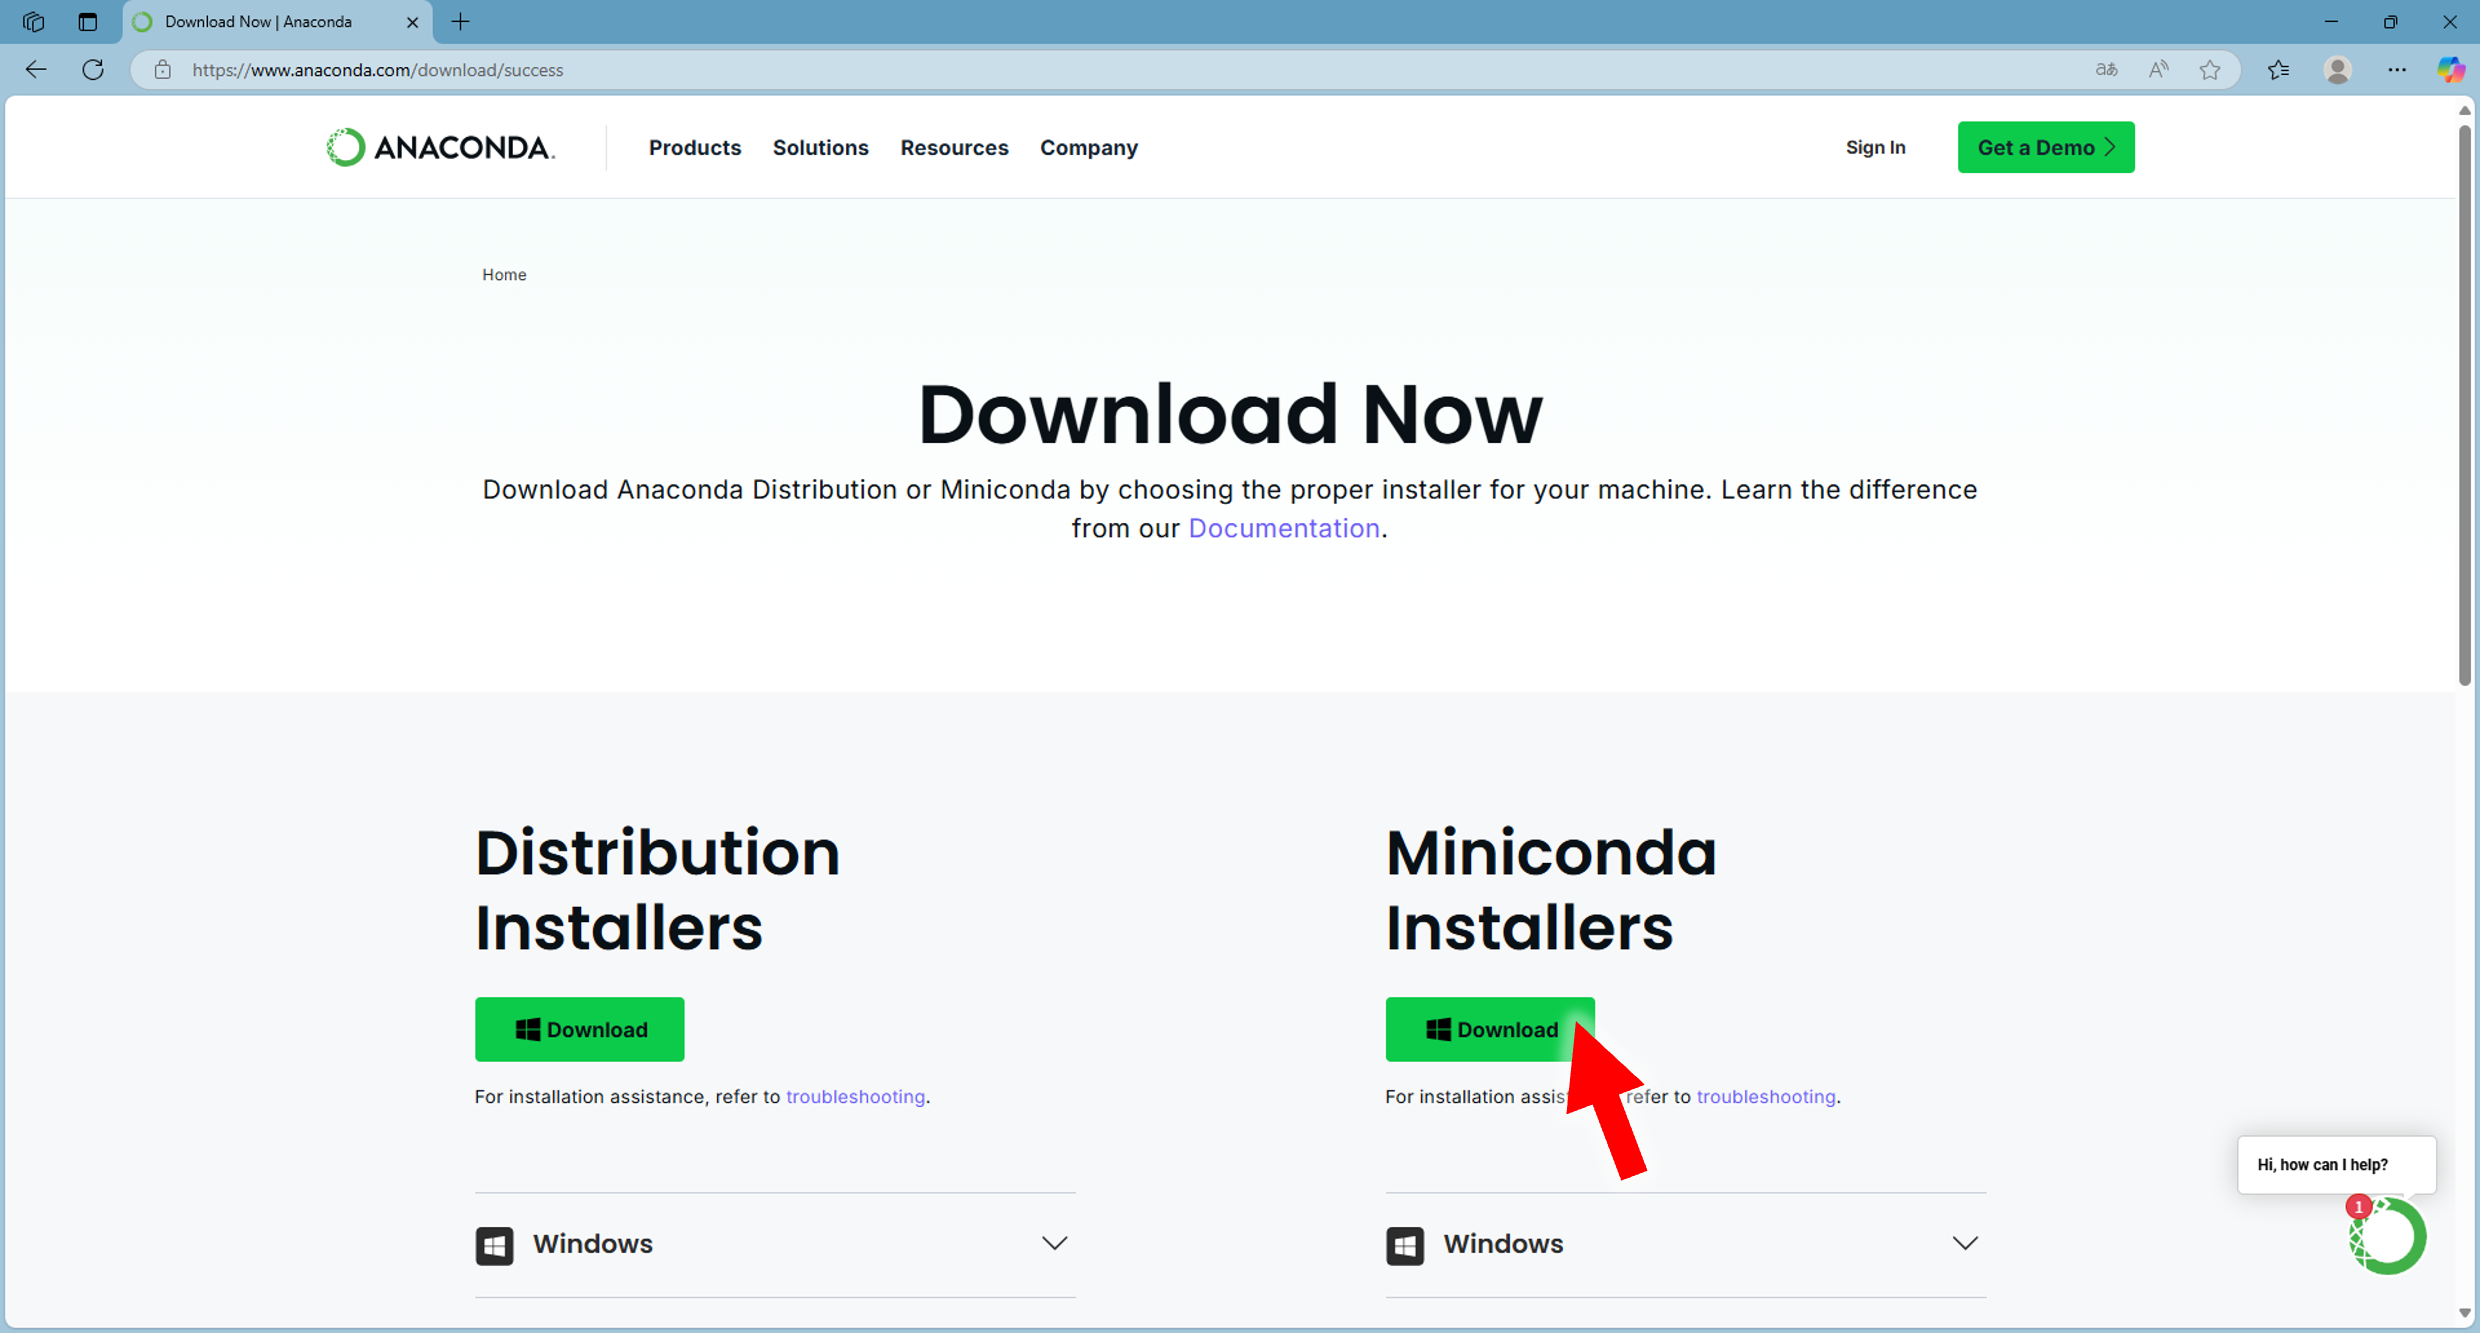Screen dimensions: 2480x1333
Task: Open browser profile avatar
Action: pyautogui.click(x=2337, y=70)
